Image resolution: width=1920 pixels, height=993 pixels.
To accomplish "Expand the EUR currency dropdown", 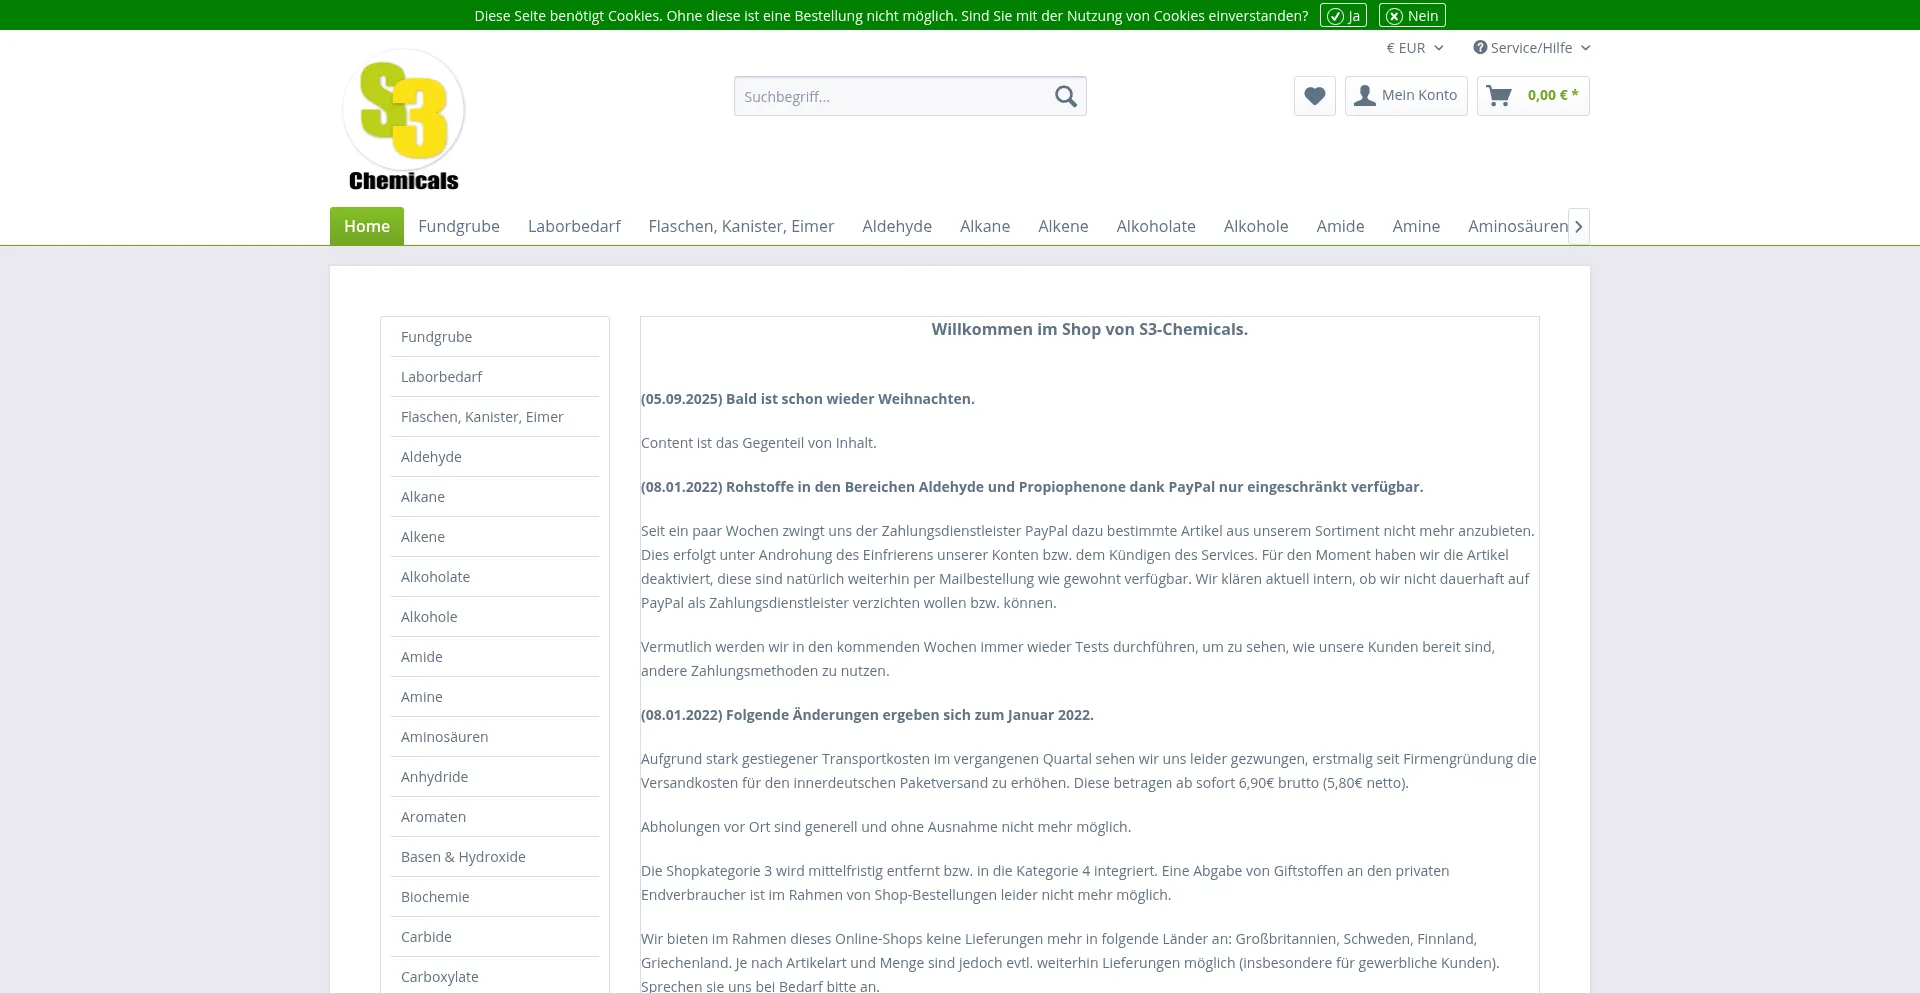I will [1414, 48].
